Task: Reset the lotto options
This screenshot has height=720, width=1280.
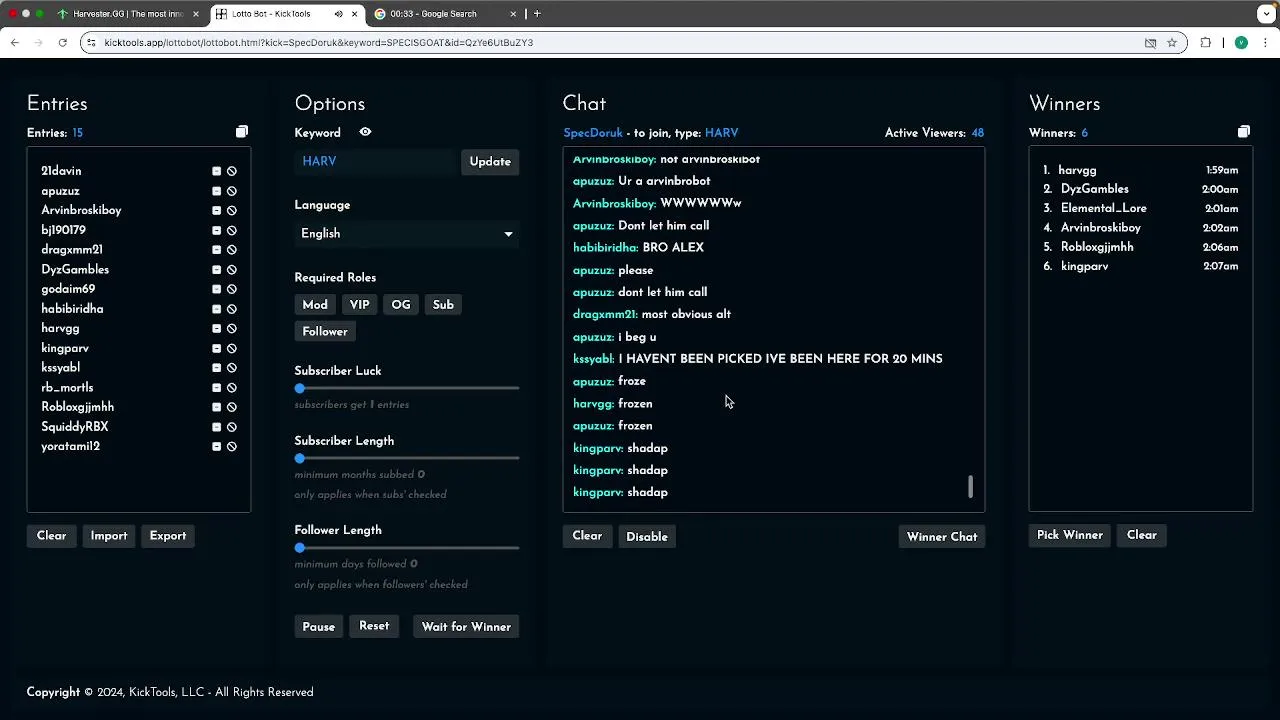Action: coord(374,626)
